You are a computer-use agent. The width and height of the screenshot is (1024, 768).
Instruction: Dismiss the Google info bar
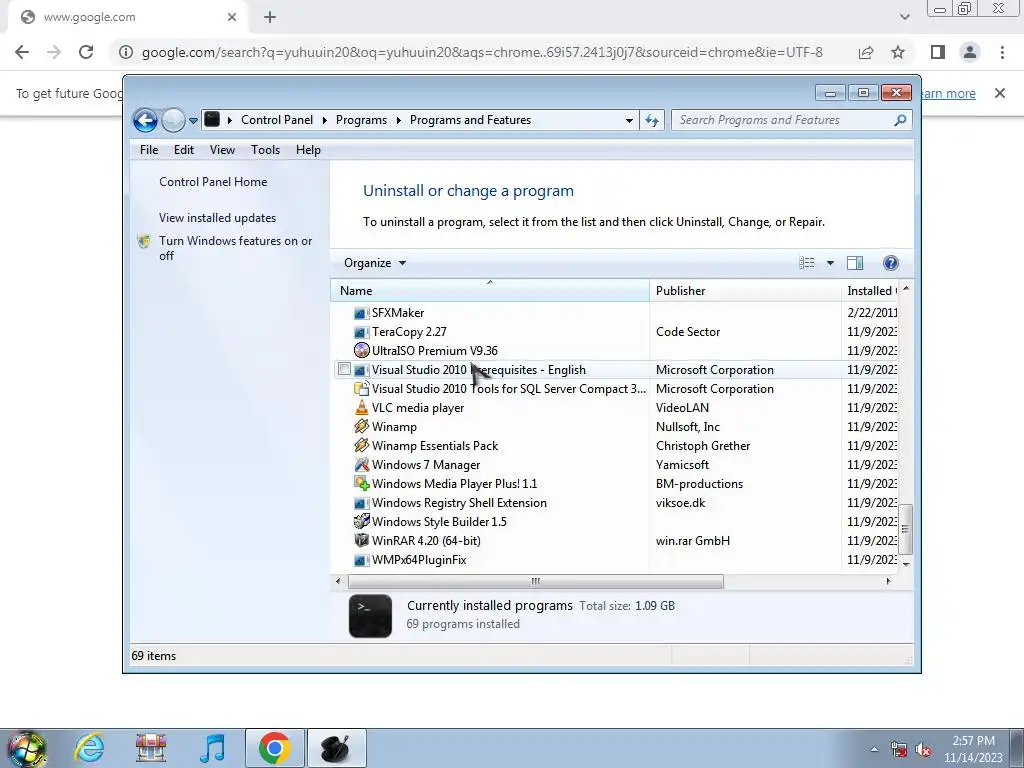coord(1000,93)
